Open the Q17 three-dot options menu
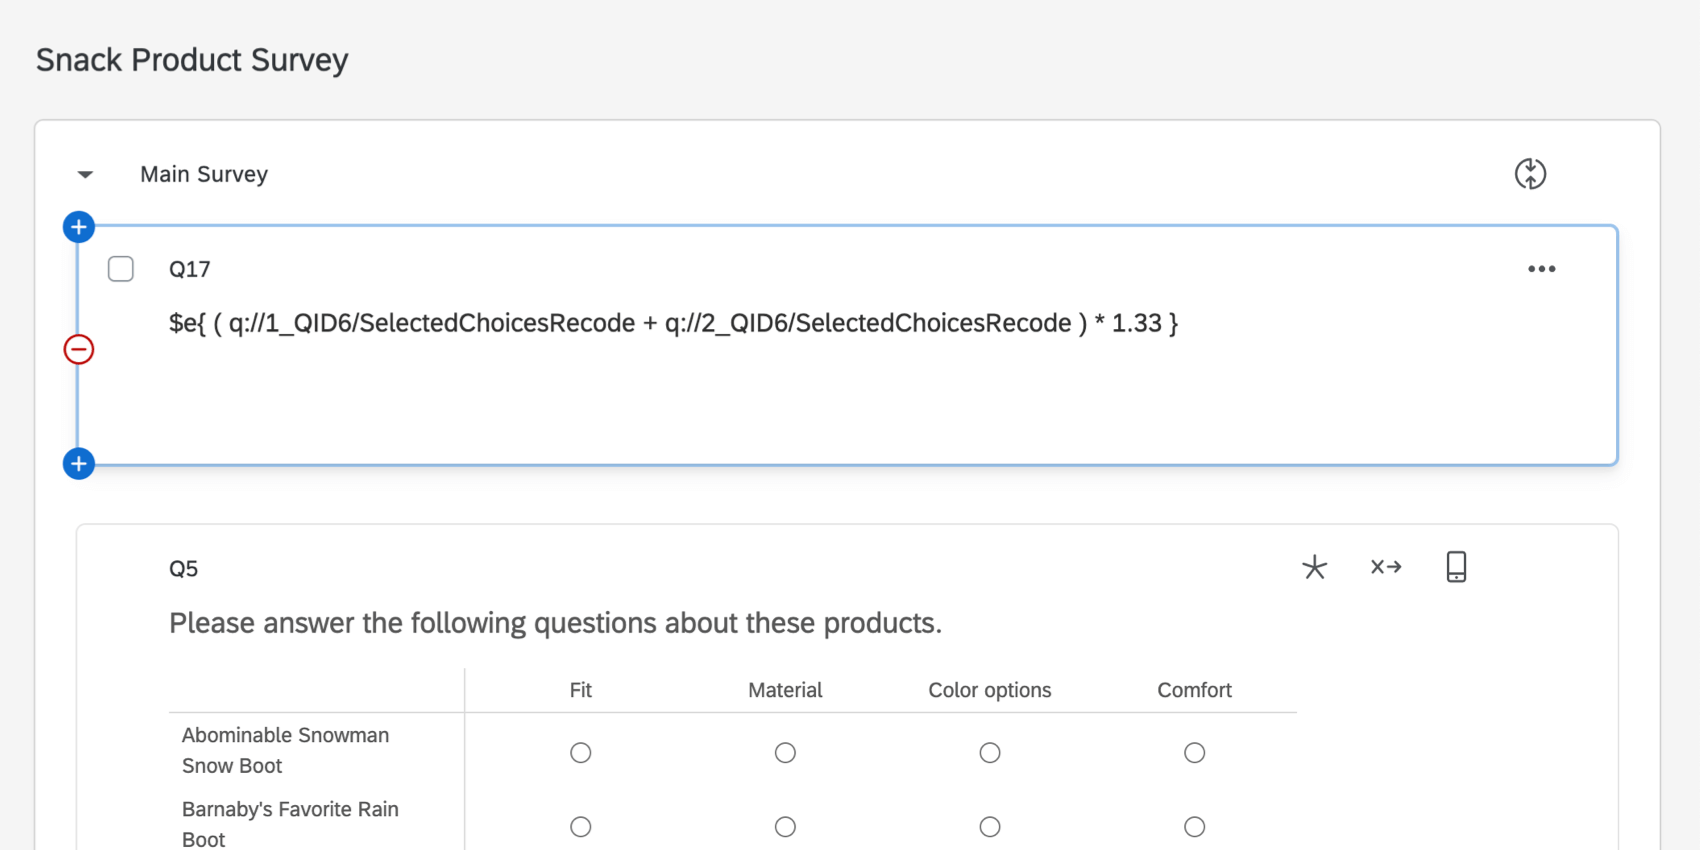The height and width of the screenshot is (850, 1700). [1541, 269]
